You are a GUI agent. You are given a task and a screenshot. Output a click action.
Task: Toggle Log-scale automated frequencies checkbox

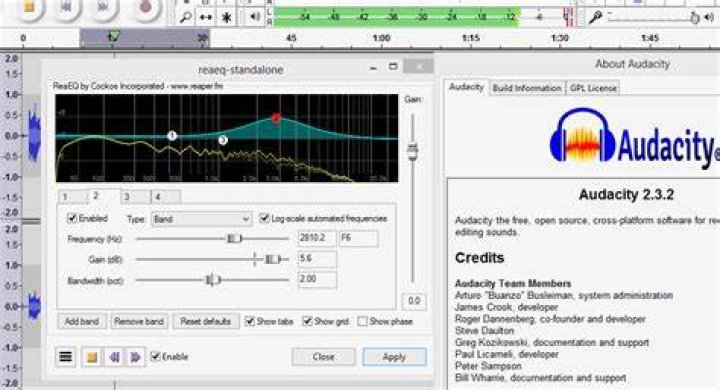click(x=264, y=218)
